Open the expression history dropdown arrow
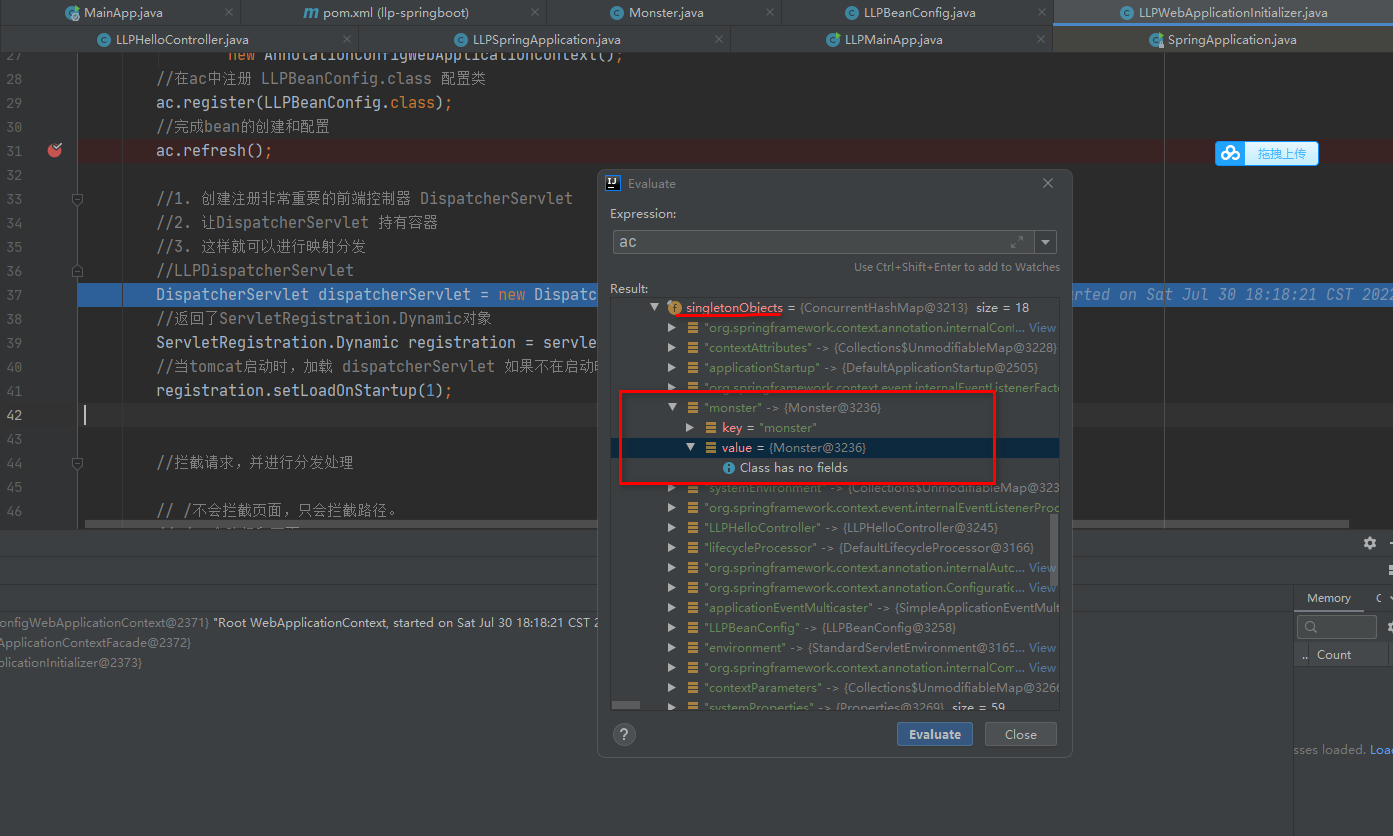This screenshot has width=1393, height=836. [x=1045, y=242]
